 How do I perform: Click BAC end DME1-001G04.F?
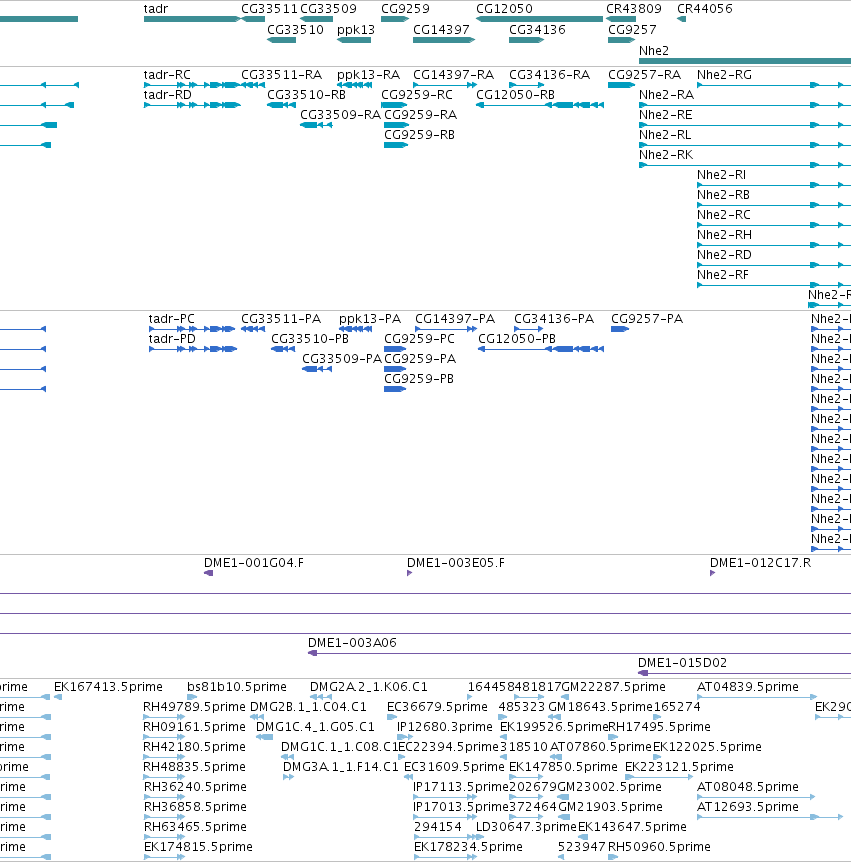pyautogui.click(x=254, y=563)
